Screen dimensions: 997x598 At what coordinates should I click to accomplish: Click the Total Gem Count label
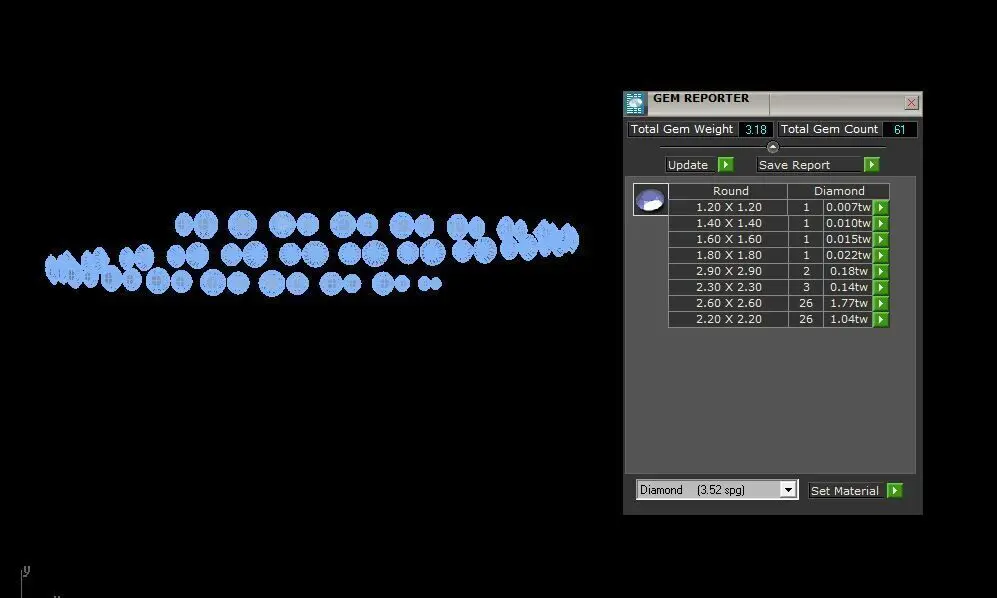(x=829, y=129)
